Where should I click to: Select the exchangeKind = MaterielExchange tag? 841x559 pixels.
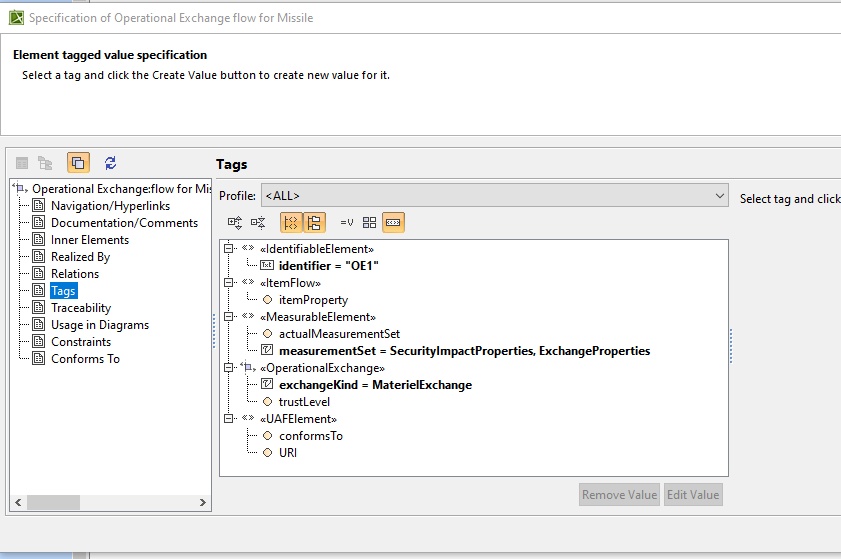coord(375,385)
